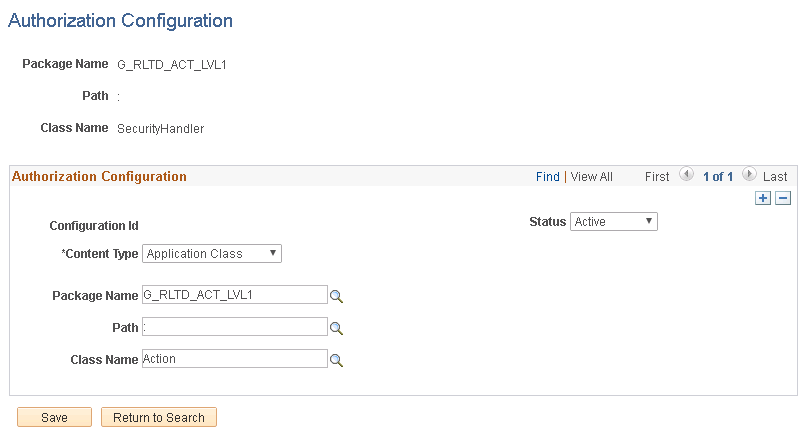The image size is (809, 448).
Task: Click the Class Name lookup magnifier
Action: pos(337,360)
